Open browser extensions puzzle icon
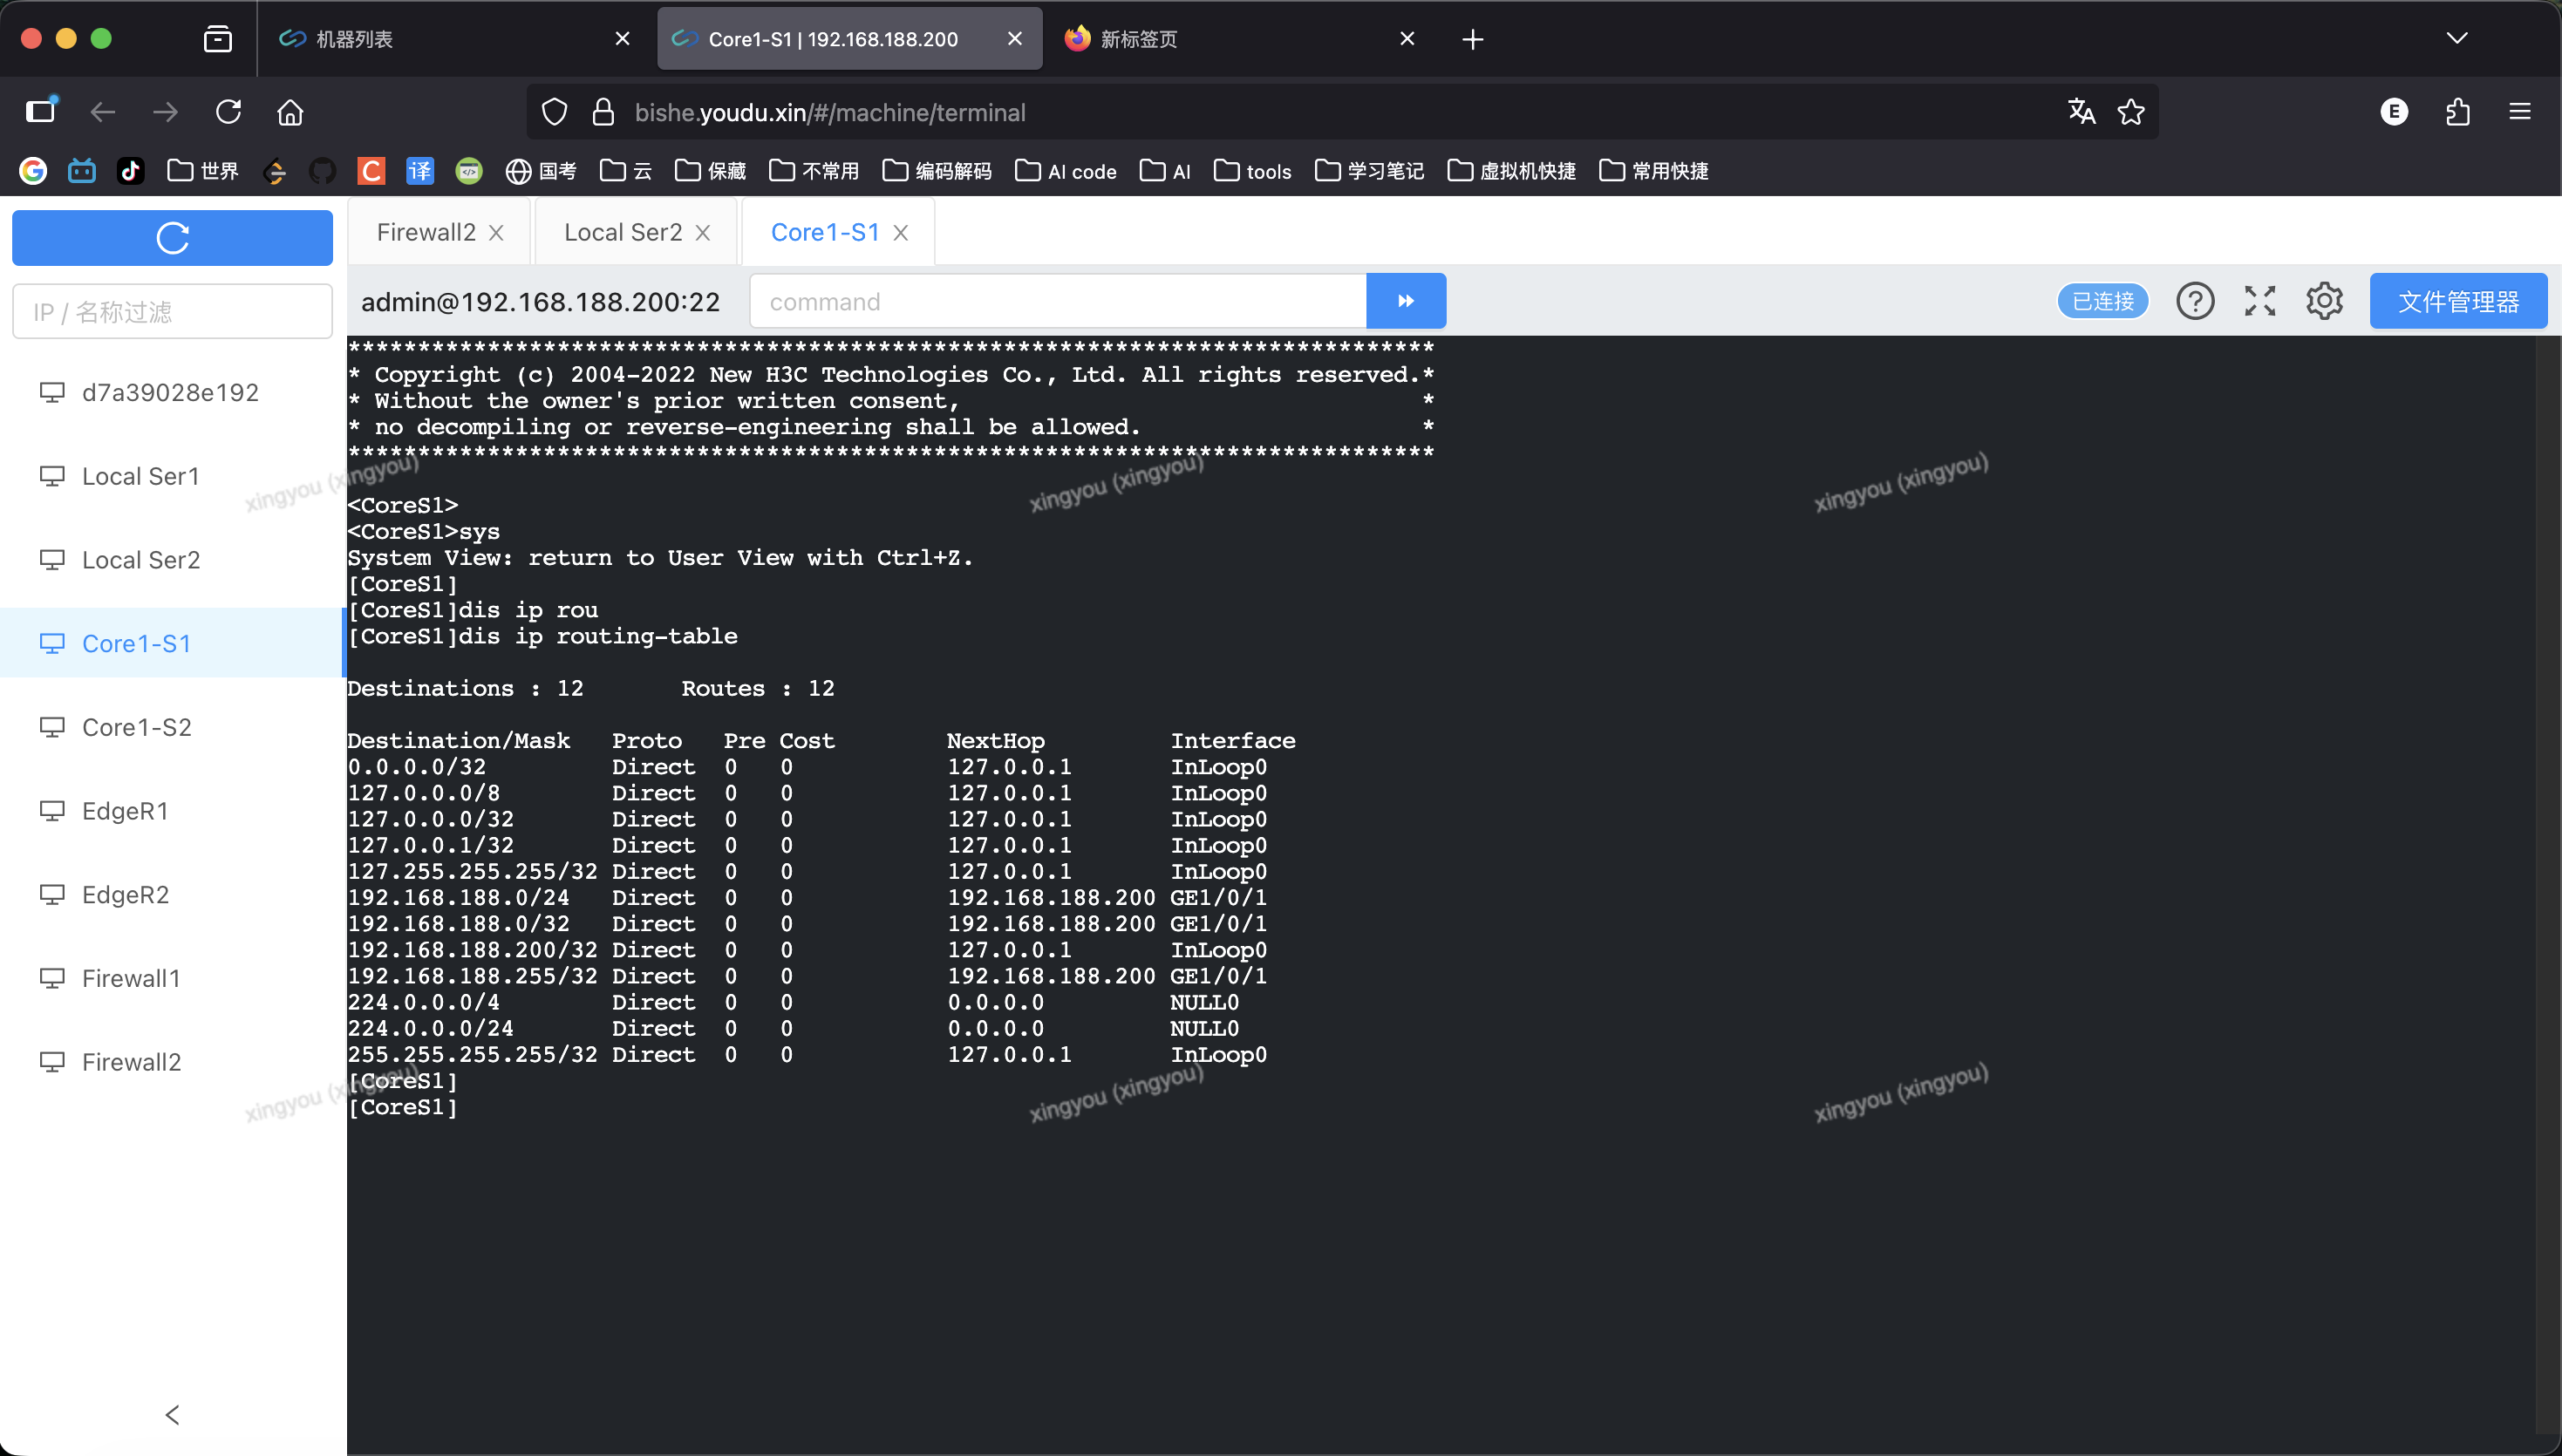2562x1456 pixels. point(2457,112)
